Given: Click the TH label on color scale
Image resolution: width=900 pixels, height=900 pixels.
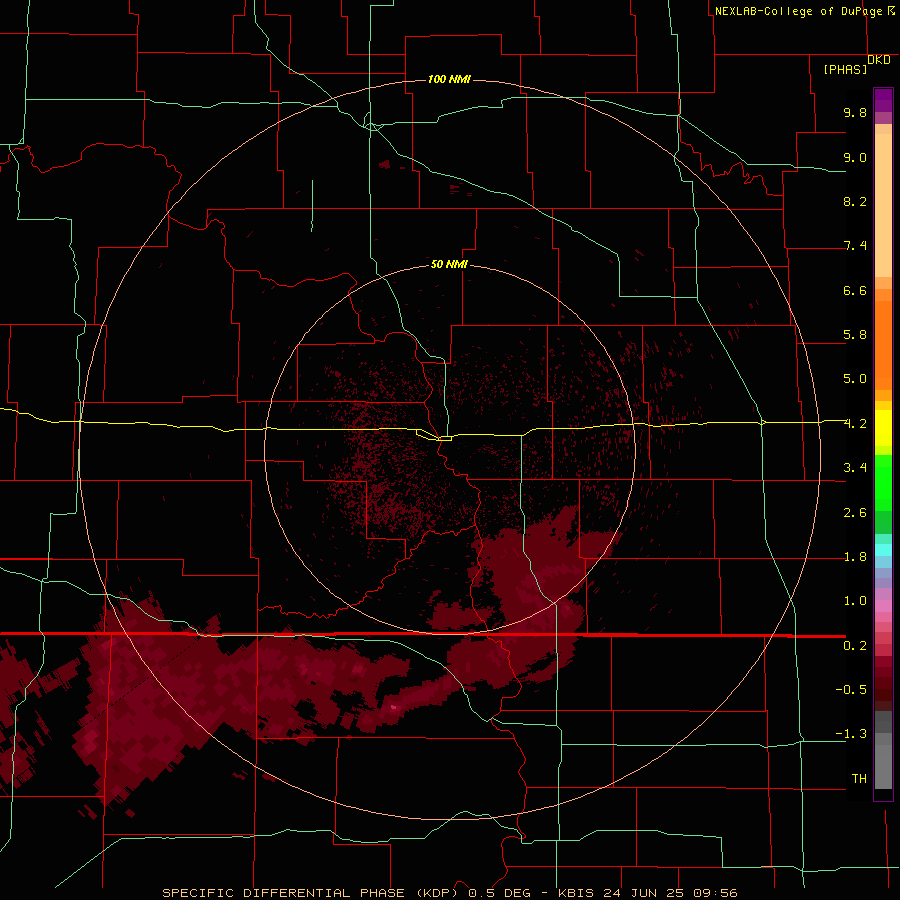Looking at the screenshot, I should pyautogui.click(x=859, y=779).
